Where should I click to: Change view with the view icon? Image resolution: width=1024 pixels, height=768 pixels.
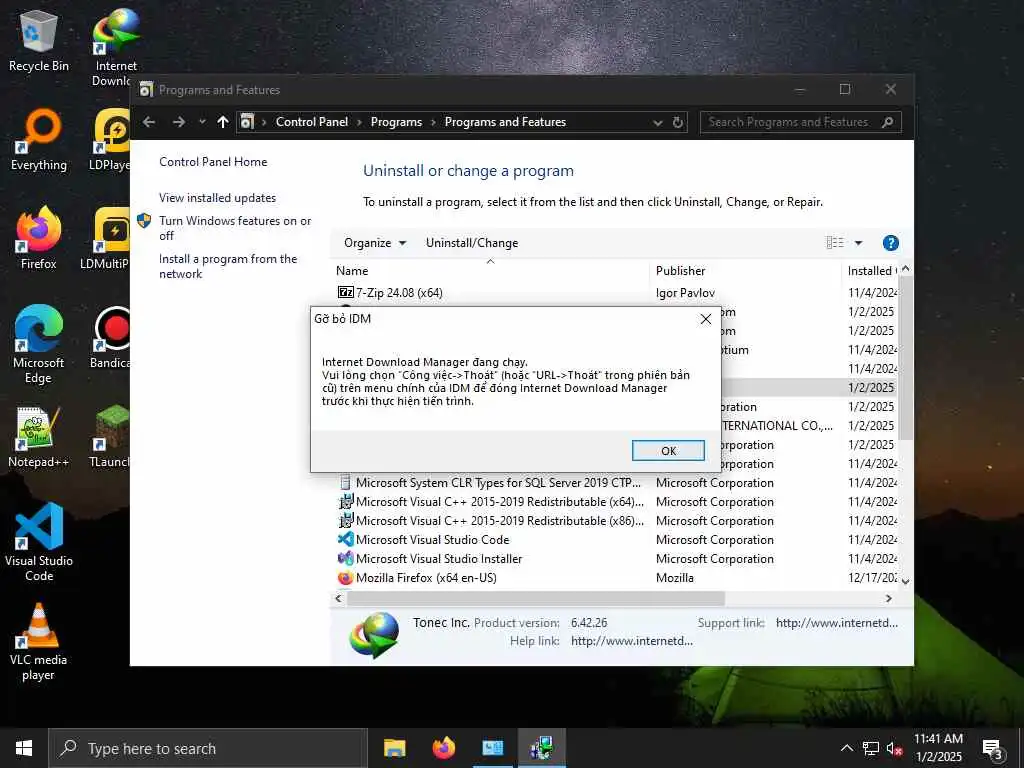click(x=835, y=243)
